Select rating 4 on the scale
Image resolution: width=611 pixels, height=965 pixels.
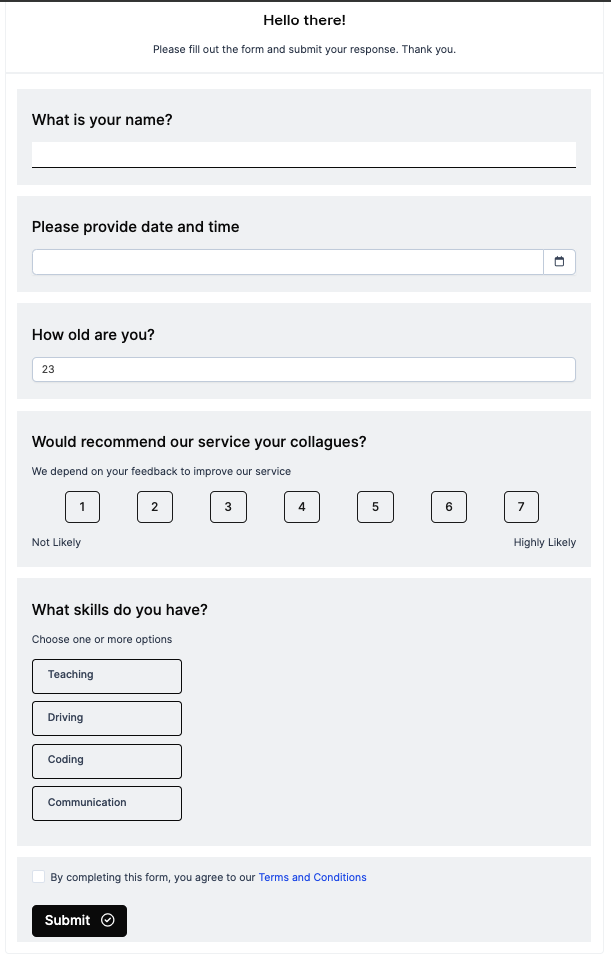click(x=302, y=507)
